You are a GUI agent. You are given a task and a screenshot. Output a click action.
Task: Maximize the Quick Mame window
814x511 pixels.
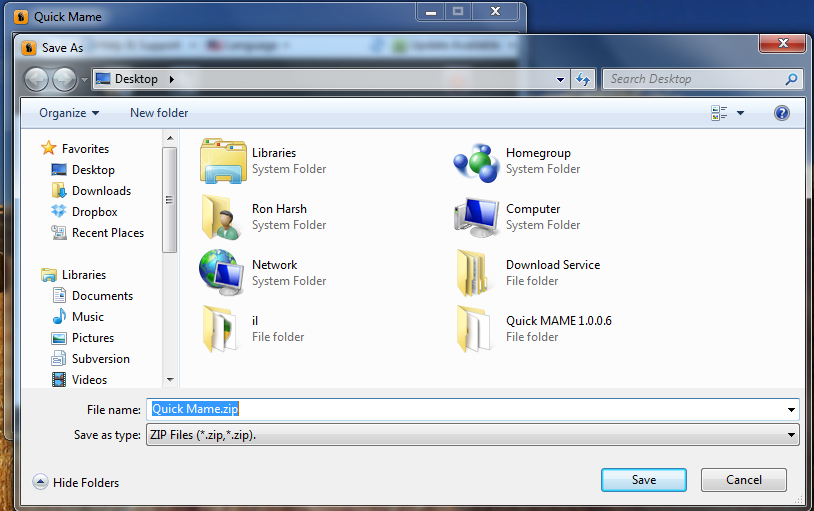457,12
